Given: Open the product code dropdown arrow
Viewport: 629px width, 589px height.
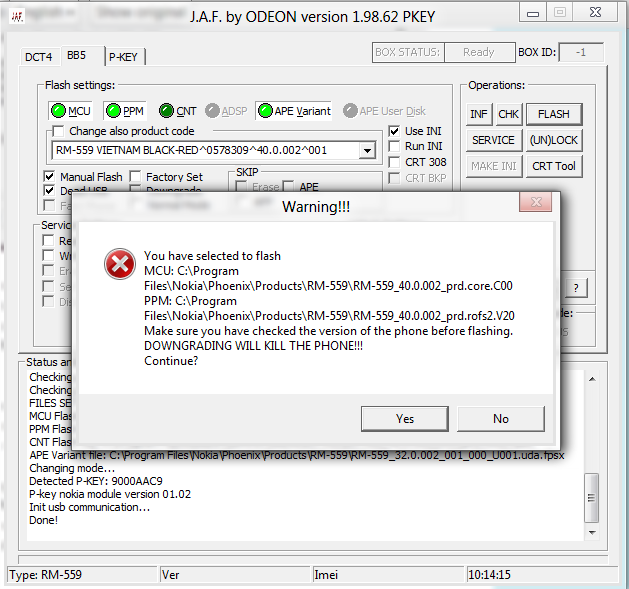Looking at the screenshot, I should pyautogui.click(x=367, y=151).
